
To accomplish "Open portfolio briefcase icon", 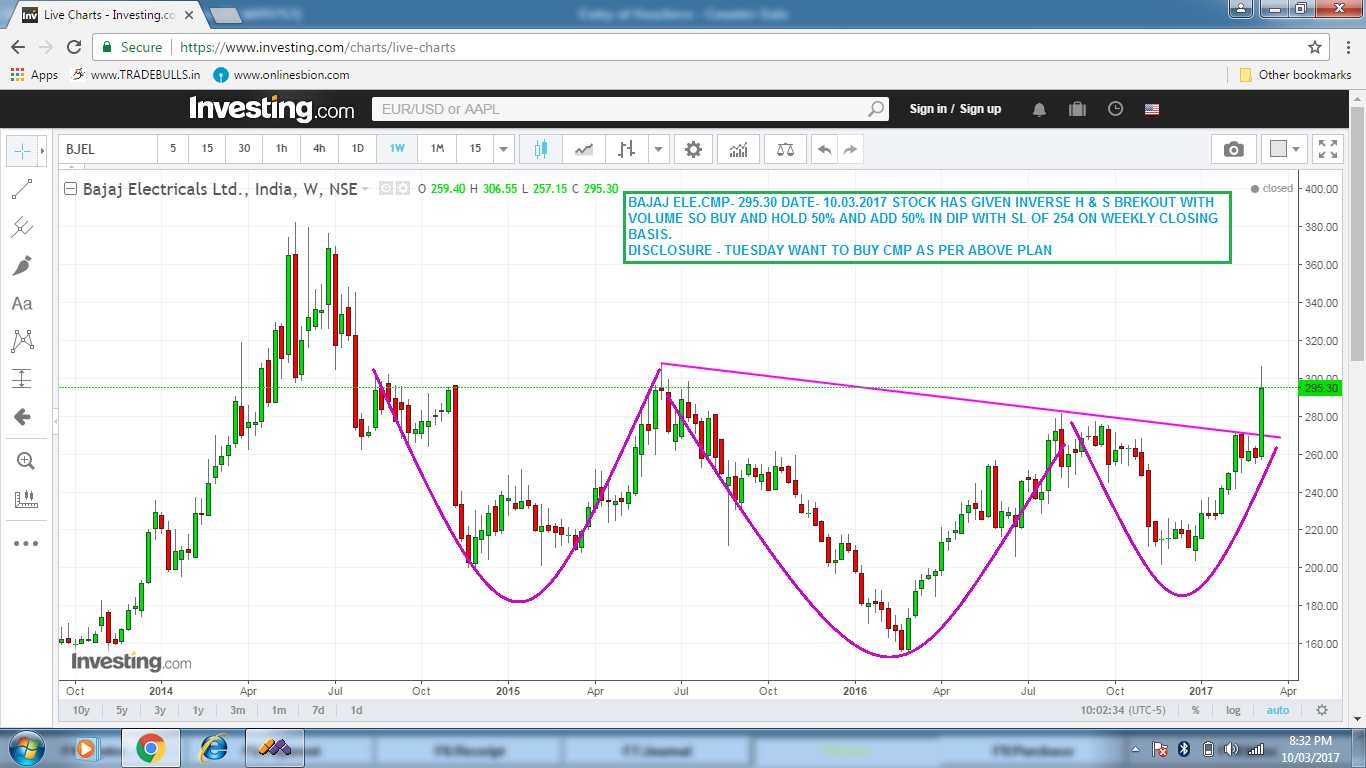I will point(1077,109).
